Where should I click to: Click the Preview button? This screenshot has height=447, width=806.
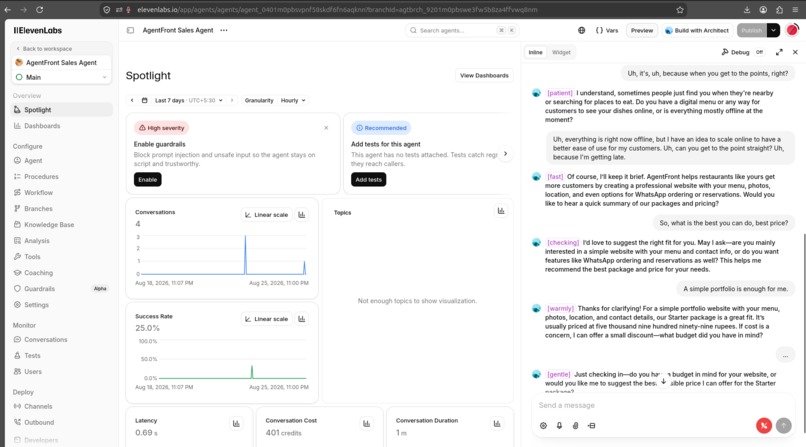(642, 30)
